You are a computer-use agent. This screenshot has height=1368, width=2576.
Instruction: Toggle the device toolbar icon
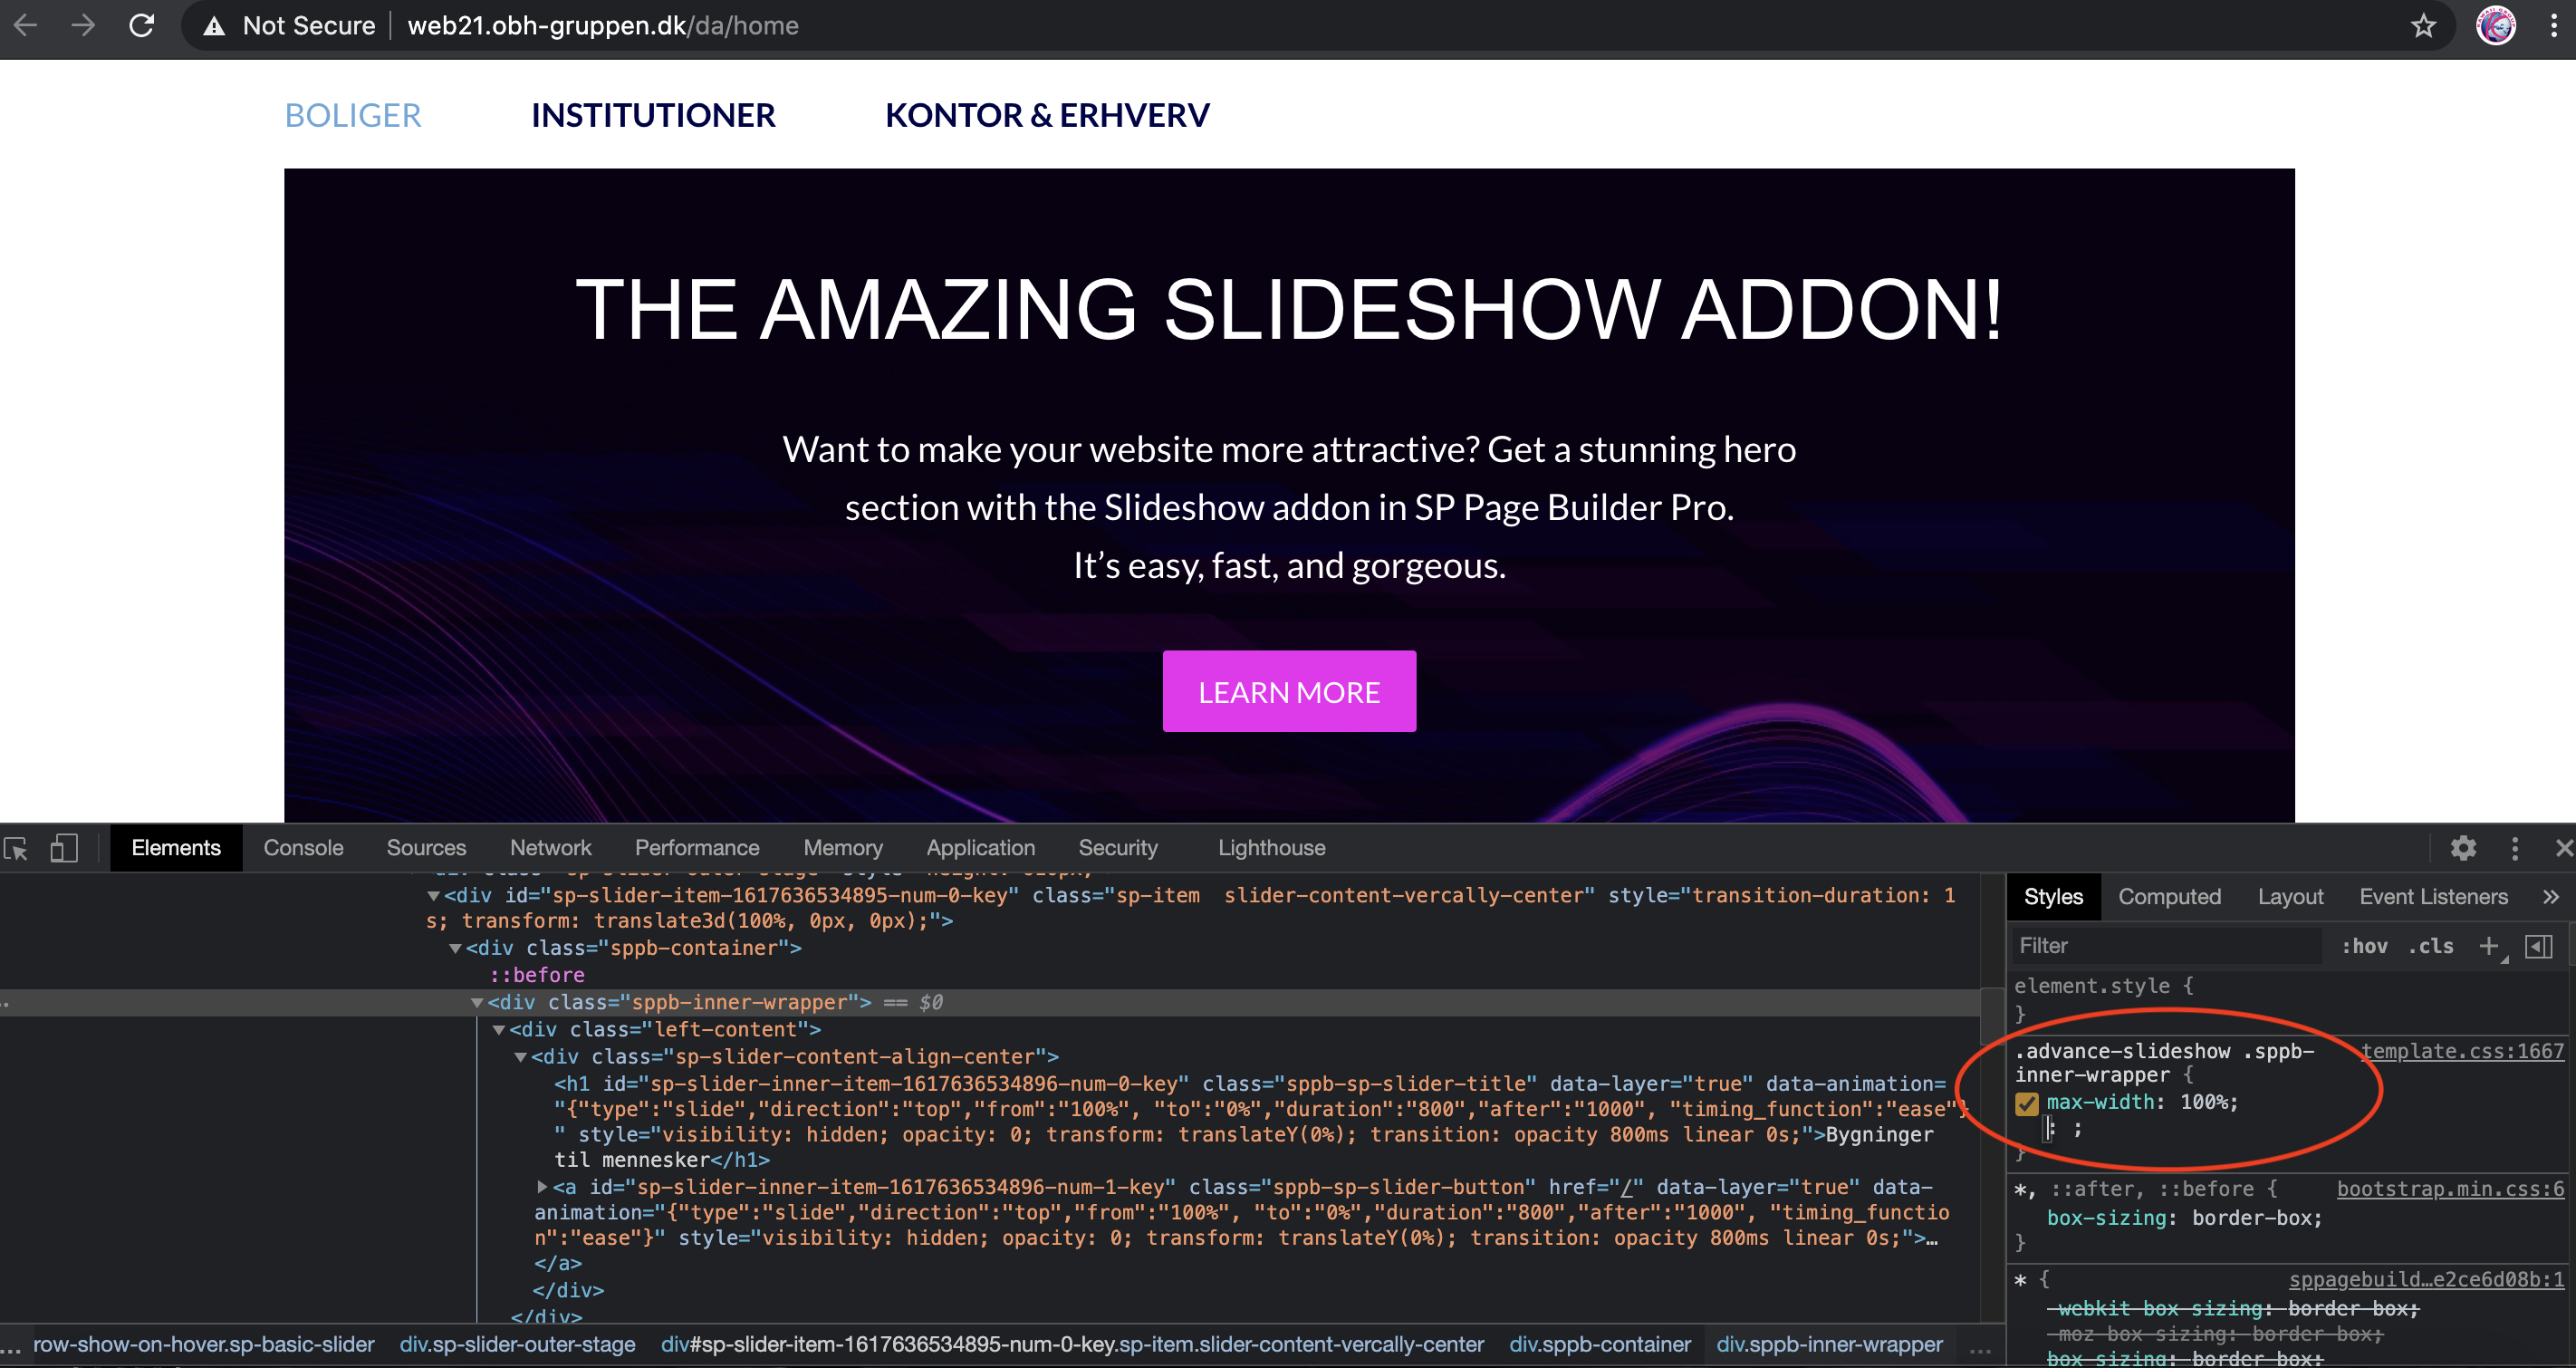tap(64, 849)
